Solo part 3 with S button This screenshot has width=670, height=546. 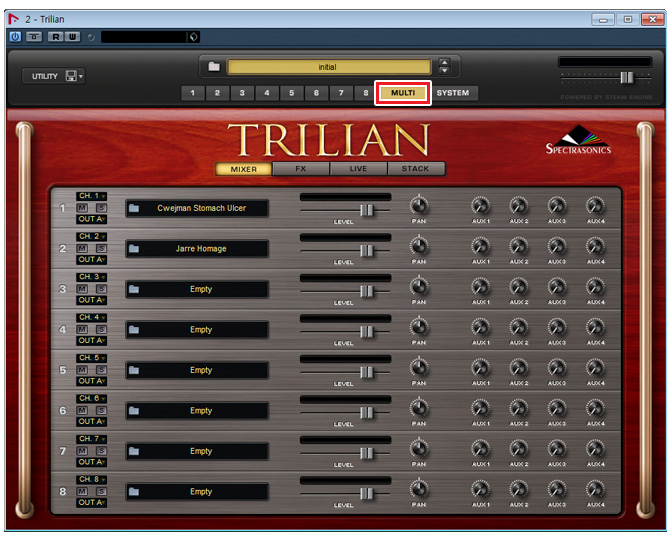(x=101, y=289)
